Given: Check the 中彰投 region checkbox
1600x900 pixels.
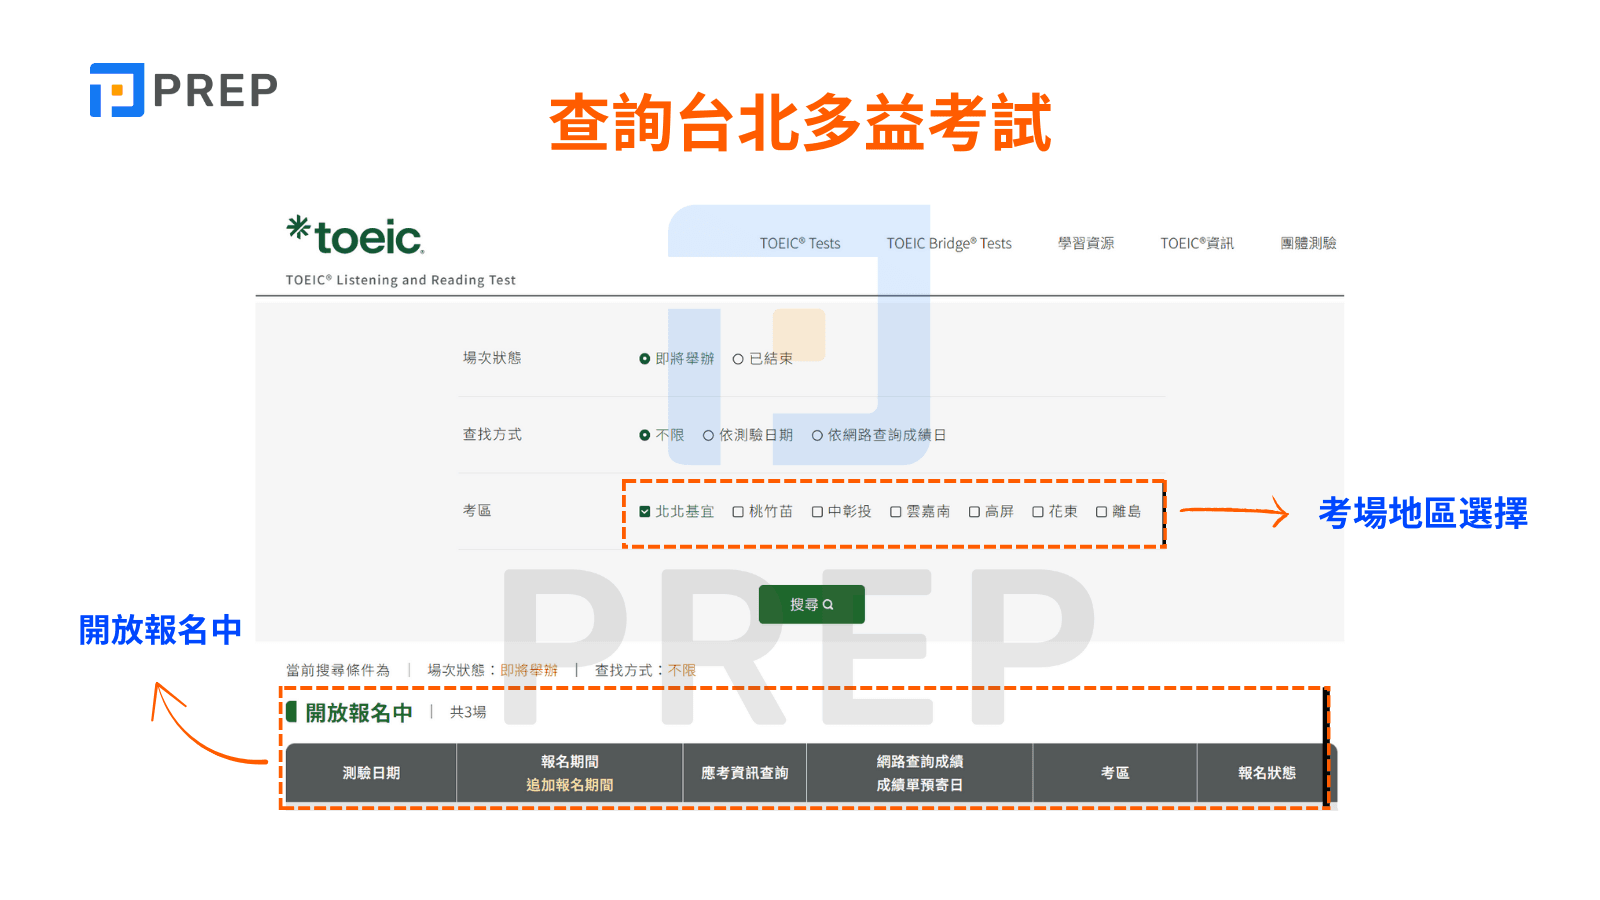Looking at the screenshot, I should (x=817, y=511).
